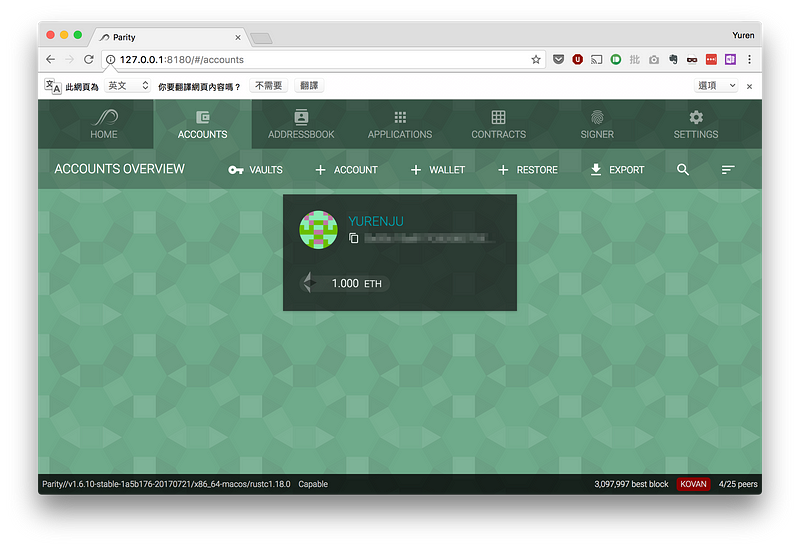Open the Home tab in Parity
Viewport: 800px width, 549px height.
point(104,125)
